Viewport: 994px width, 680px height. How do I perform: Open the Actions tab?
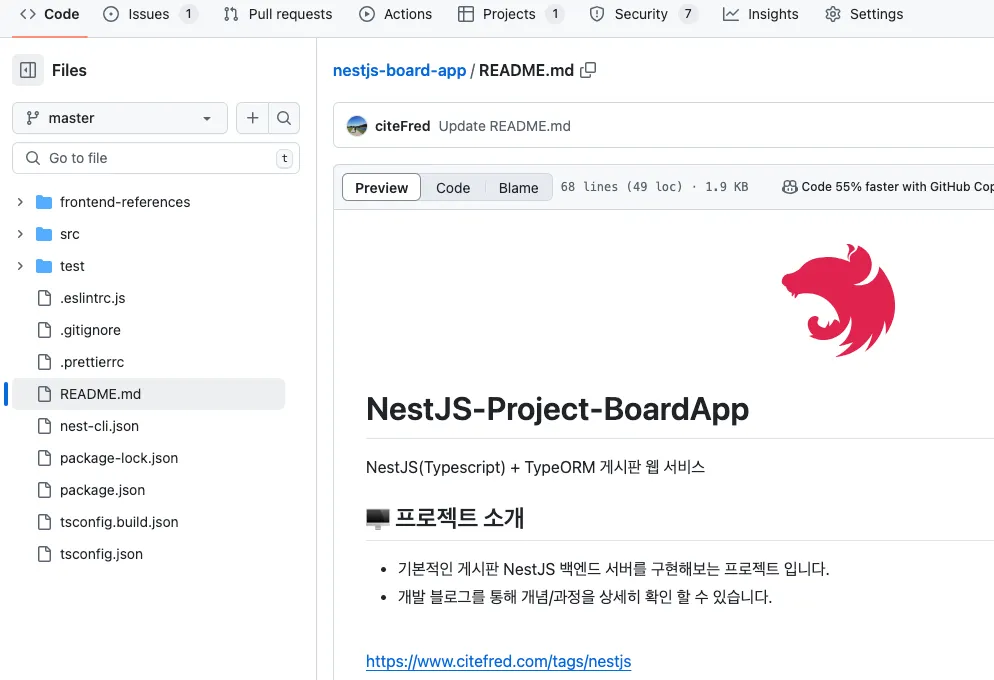point(395,14)
